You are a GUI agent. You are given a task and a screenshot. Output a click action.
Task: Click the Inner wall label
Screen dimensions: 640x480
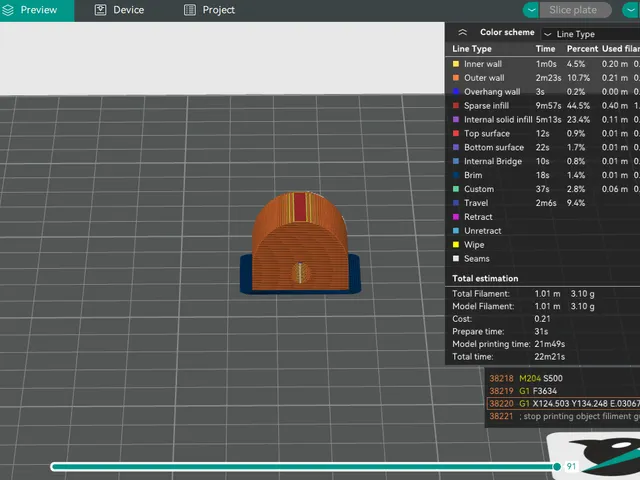click(x=483, y=64)
